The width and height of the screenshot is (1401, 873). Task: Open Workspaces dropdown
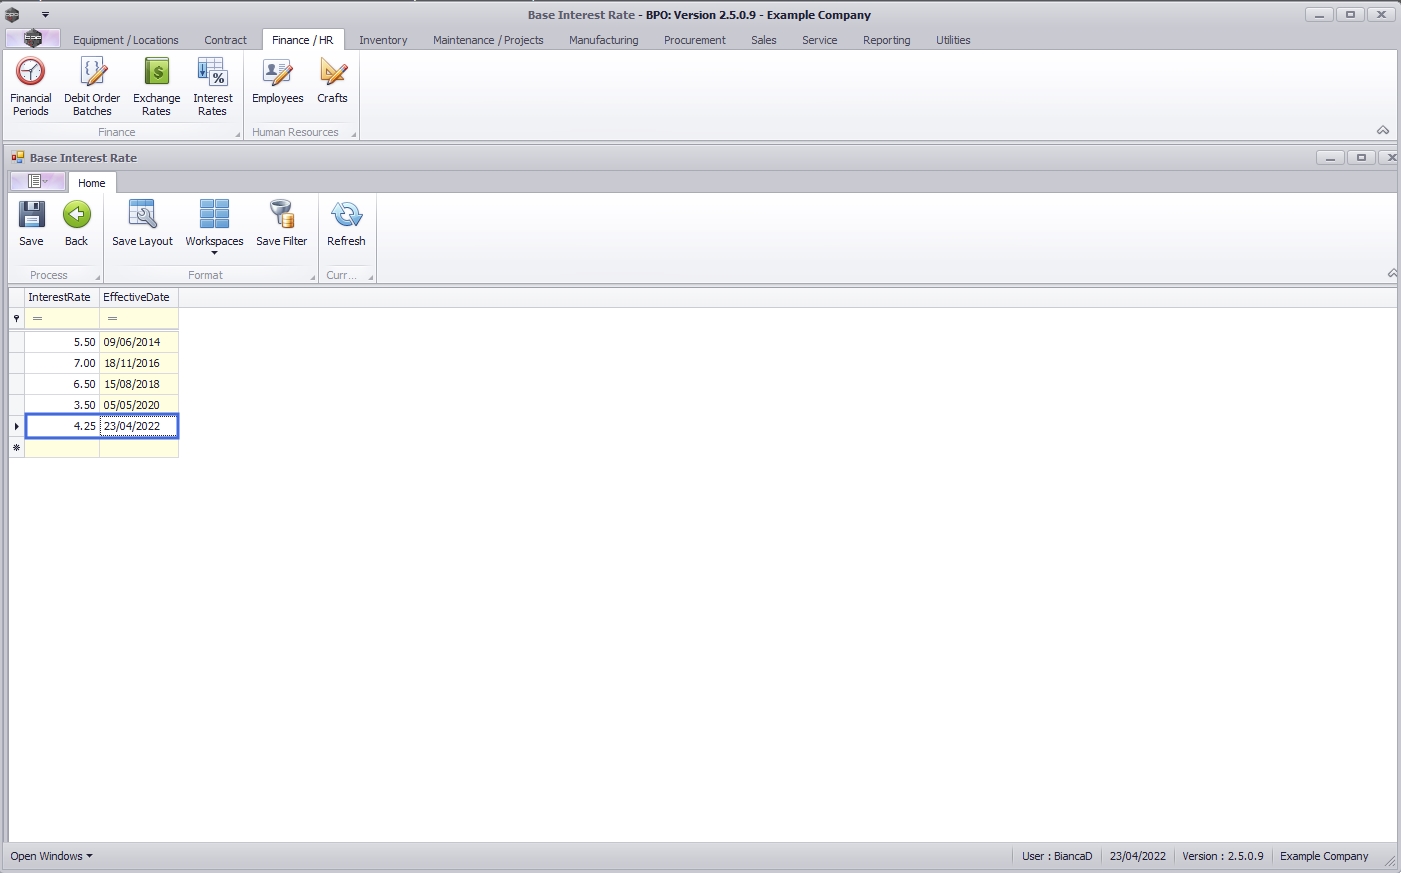coord(214,228)
